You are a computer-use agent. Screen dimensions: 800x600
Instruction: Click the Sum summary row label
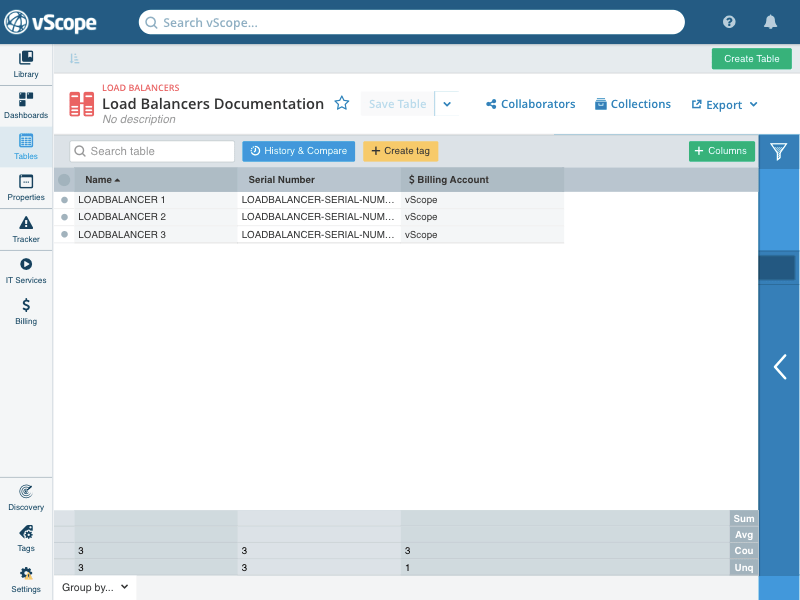point(744,518)
